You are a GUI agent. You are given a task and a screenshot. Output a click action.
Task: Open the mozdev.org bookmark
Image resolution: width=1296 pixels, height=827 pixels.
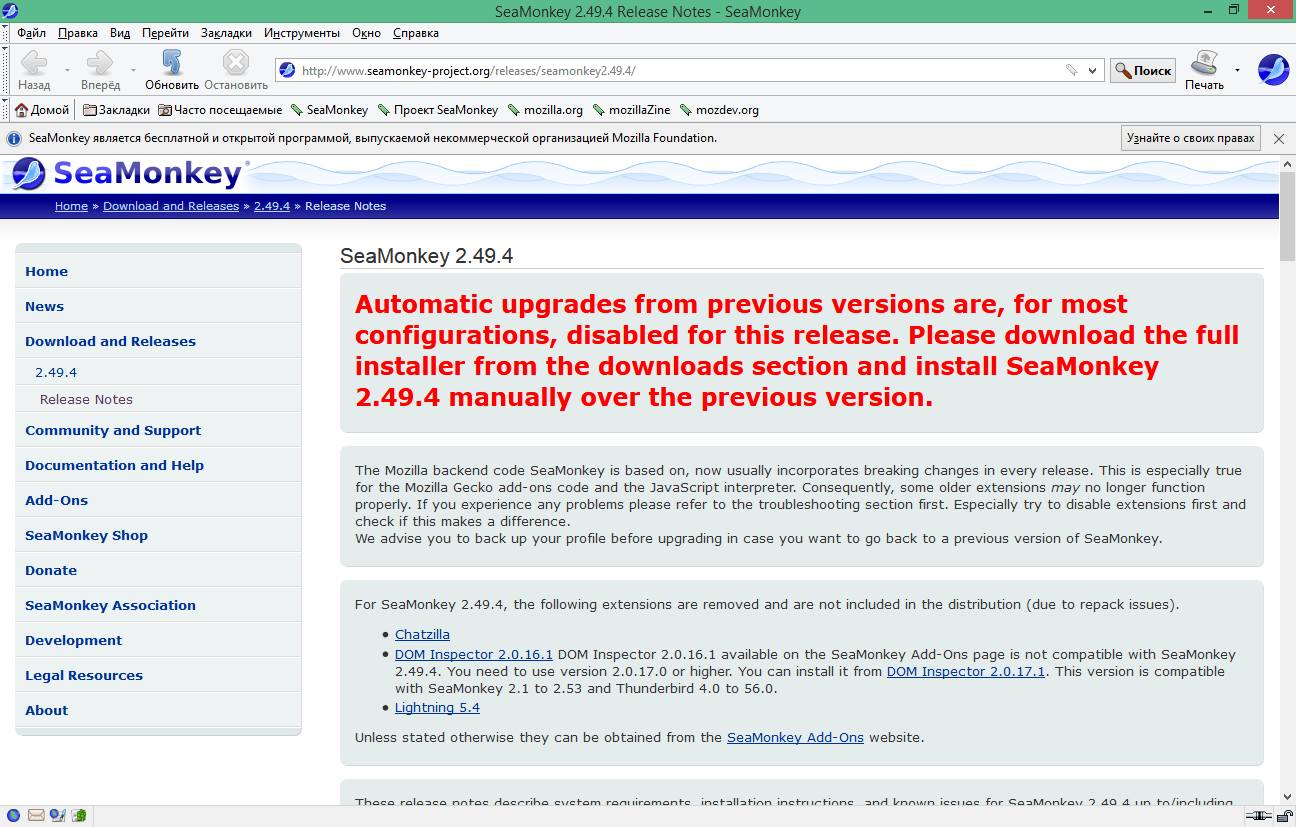[719, 110]
